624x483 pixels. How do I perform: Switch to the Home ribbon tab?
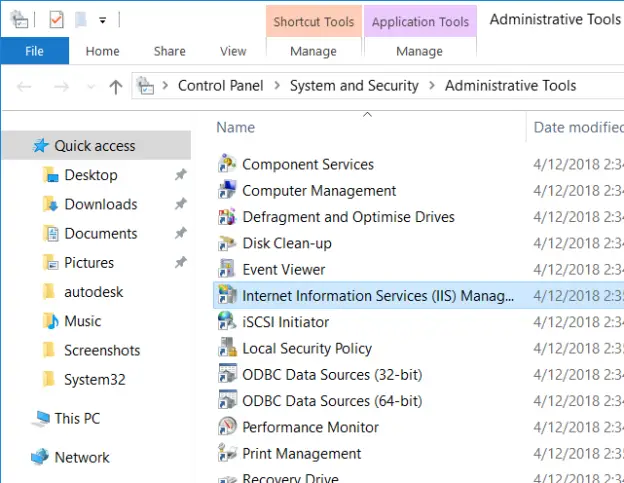point(102,51)
